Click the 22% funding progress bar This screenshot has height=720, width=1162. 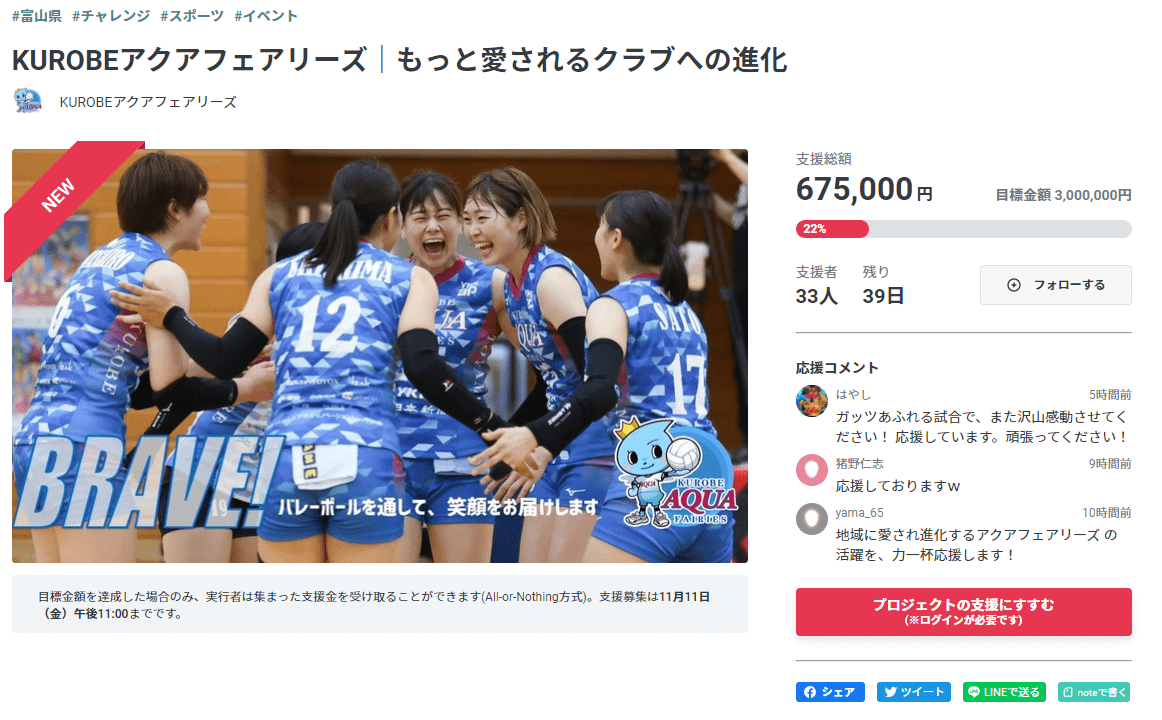pyautogui.click(x=963, y=229)
